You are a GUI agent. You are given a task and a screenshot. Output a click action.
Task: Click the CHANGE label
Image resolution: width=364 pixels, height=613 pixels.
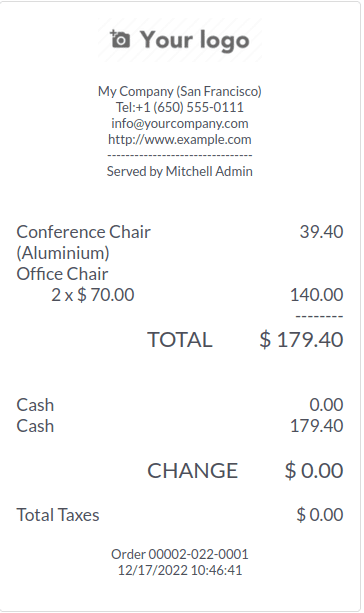coord(192,470)
